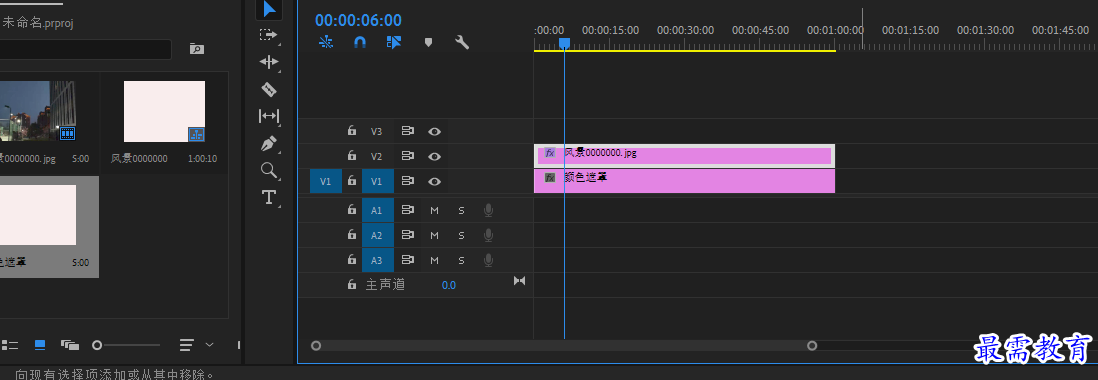Toggle sync lock for V3
This screenshot has height=380, width=1098.
coord(408,131)
